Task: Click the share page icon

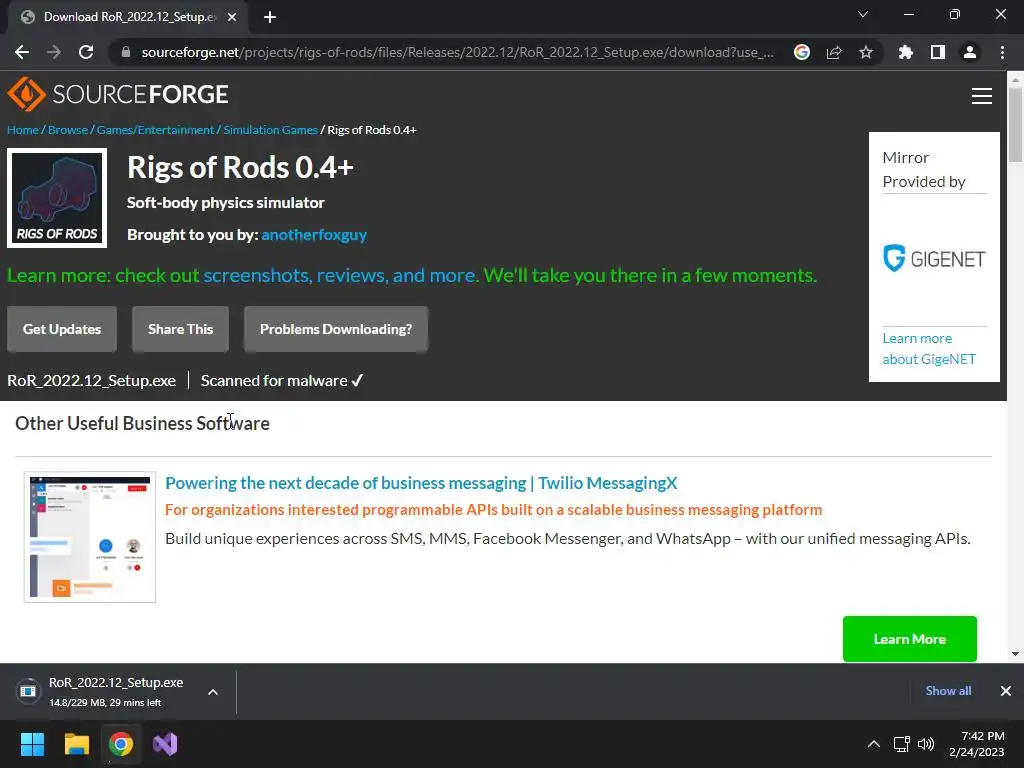Action: tap(834, 52)
